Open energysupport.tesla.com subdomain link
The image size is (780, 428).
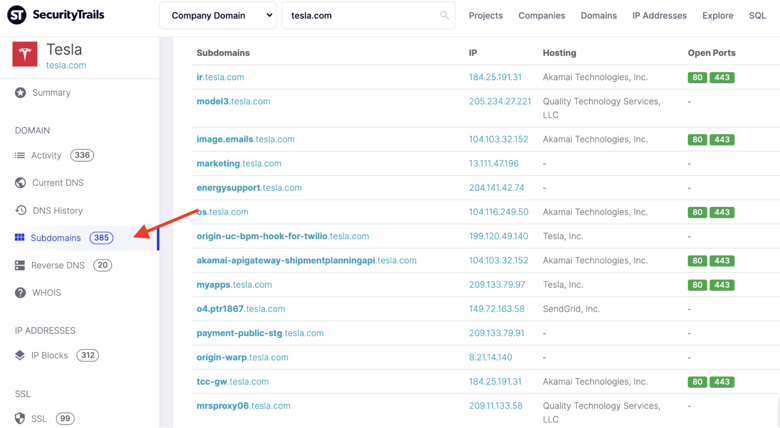click(x=249, y=188)
